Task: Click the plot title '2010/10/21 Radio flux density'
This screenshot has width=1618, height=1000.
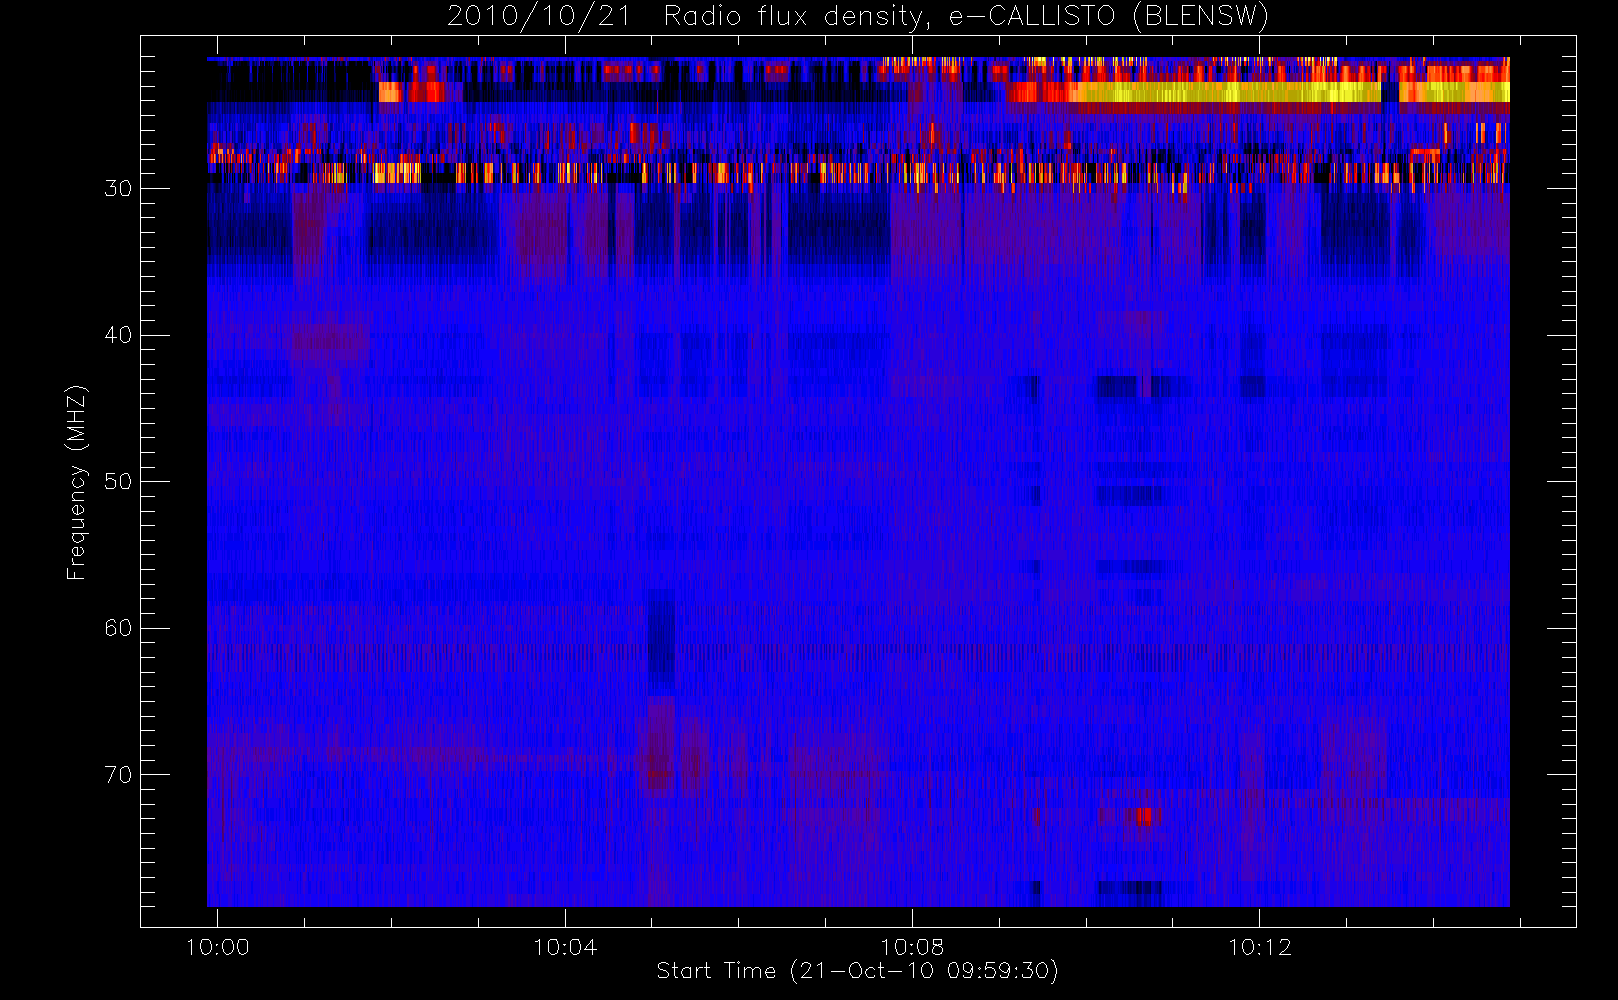Action: click(x=858, y=16)
